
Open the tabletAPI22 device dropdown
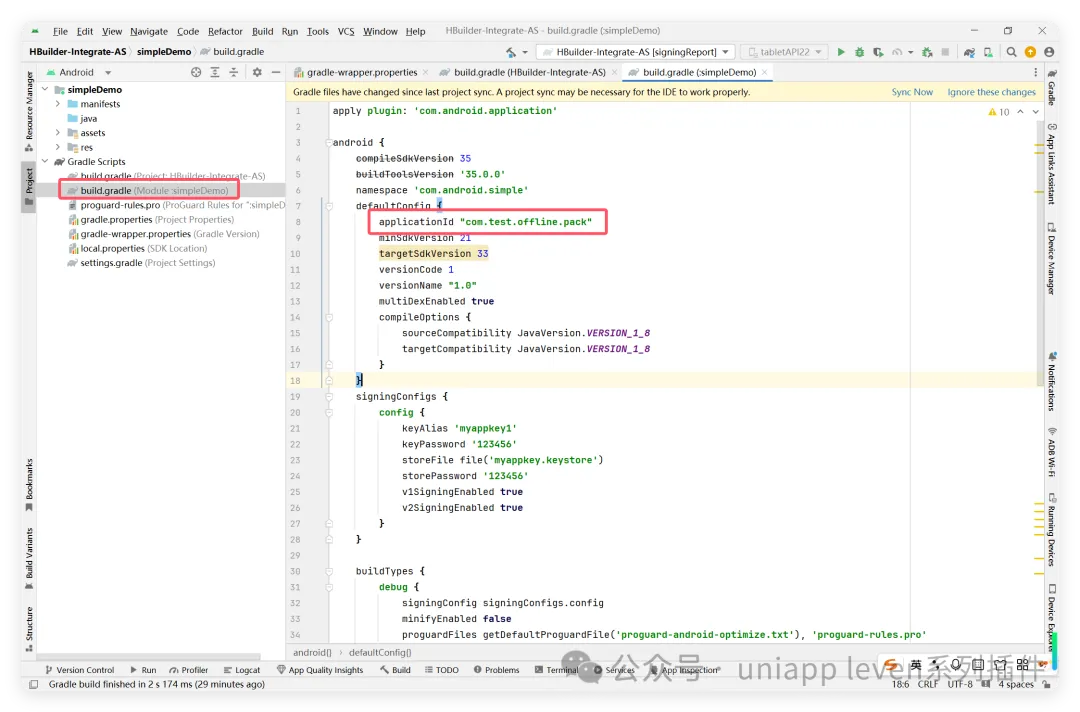785,52
